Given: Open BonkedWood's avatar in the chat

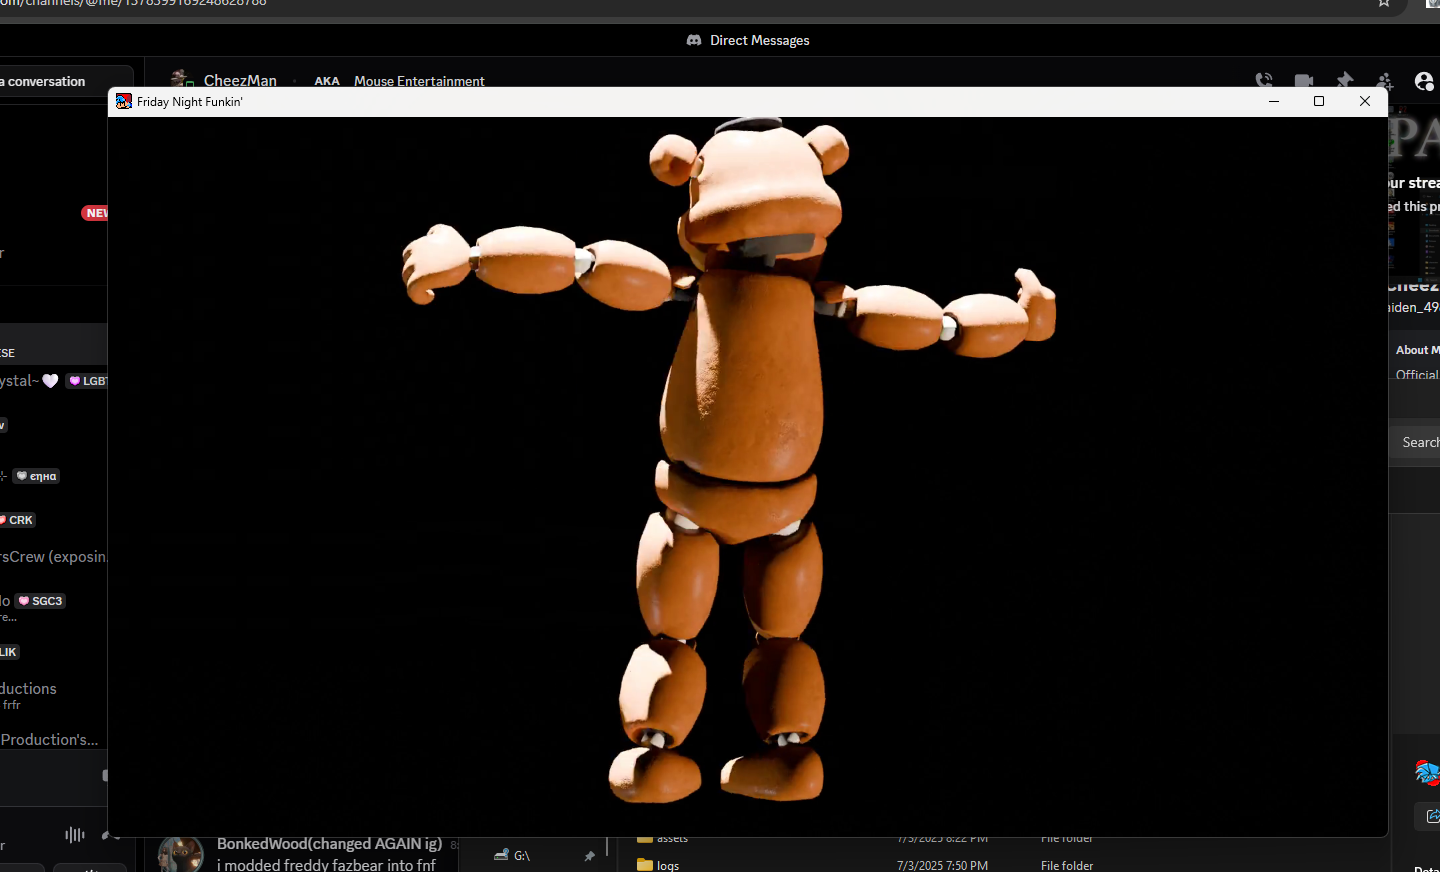Looking at the screenshot, I should (181, 854).
